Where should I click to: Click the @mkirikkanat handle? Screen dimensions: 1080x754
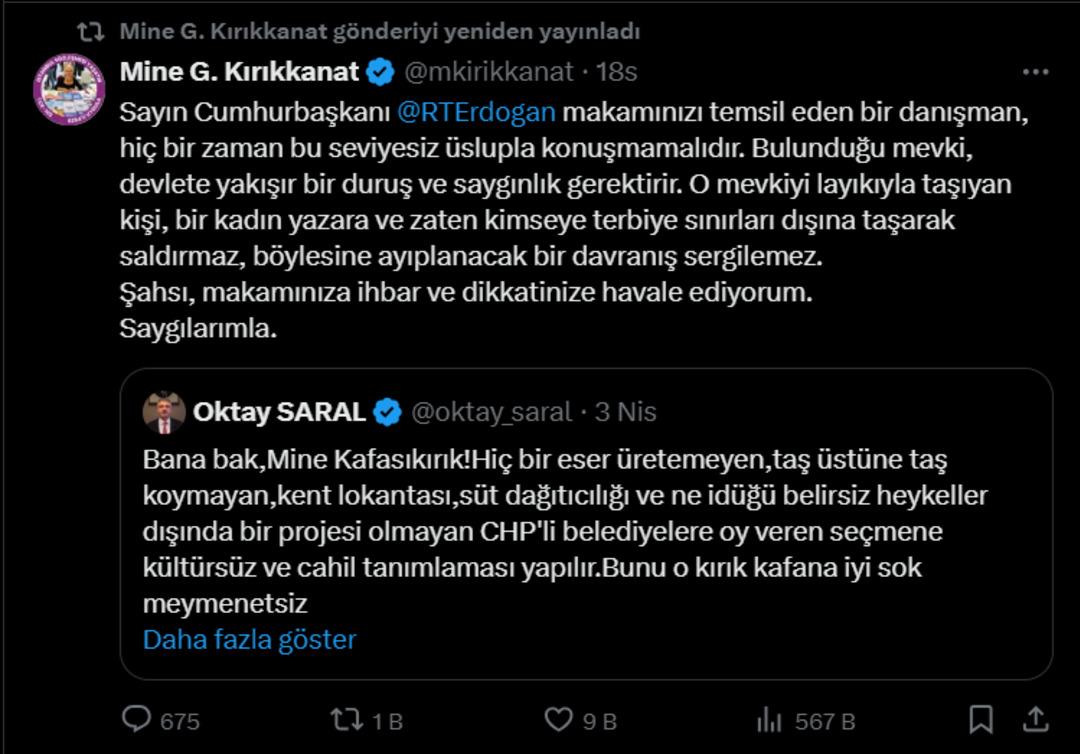click(488, 72)
